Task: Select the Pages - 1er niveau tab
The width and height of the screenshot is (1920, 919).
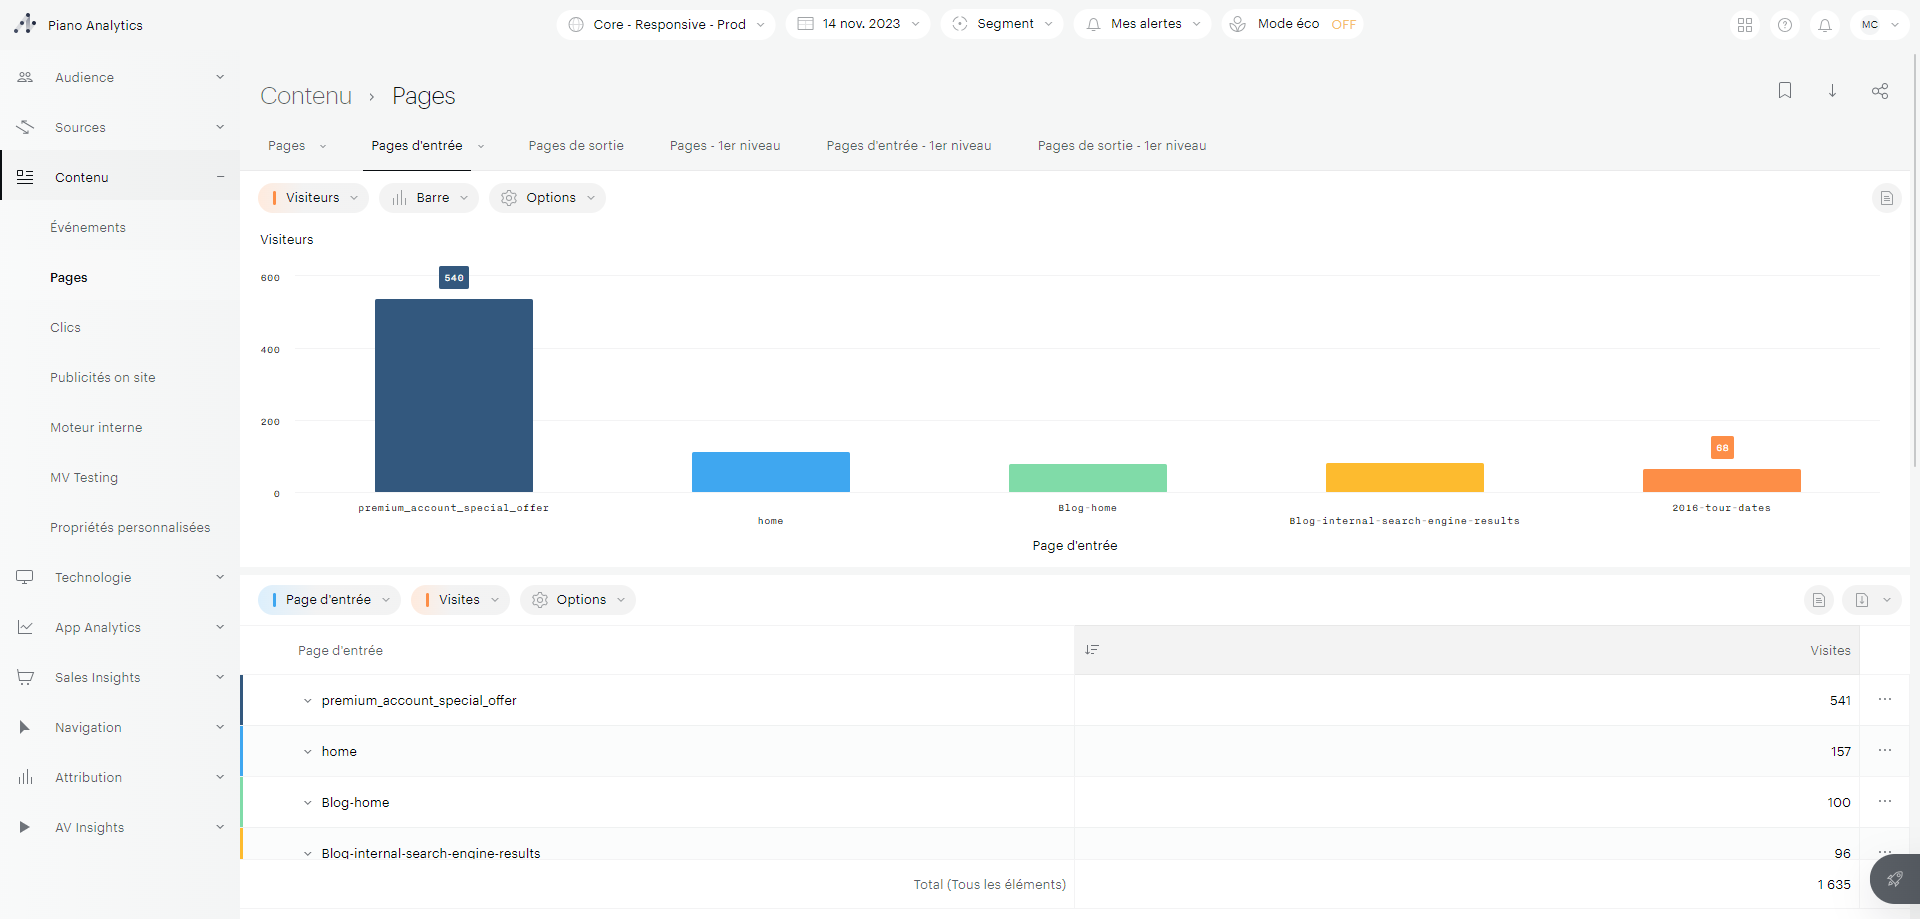Action: pyautogui.click(x=725, y=146)
